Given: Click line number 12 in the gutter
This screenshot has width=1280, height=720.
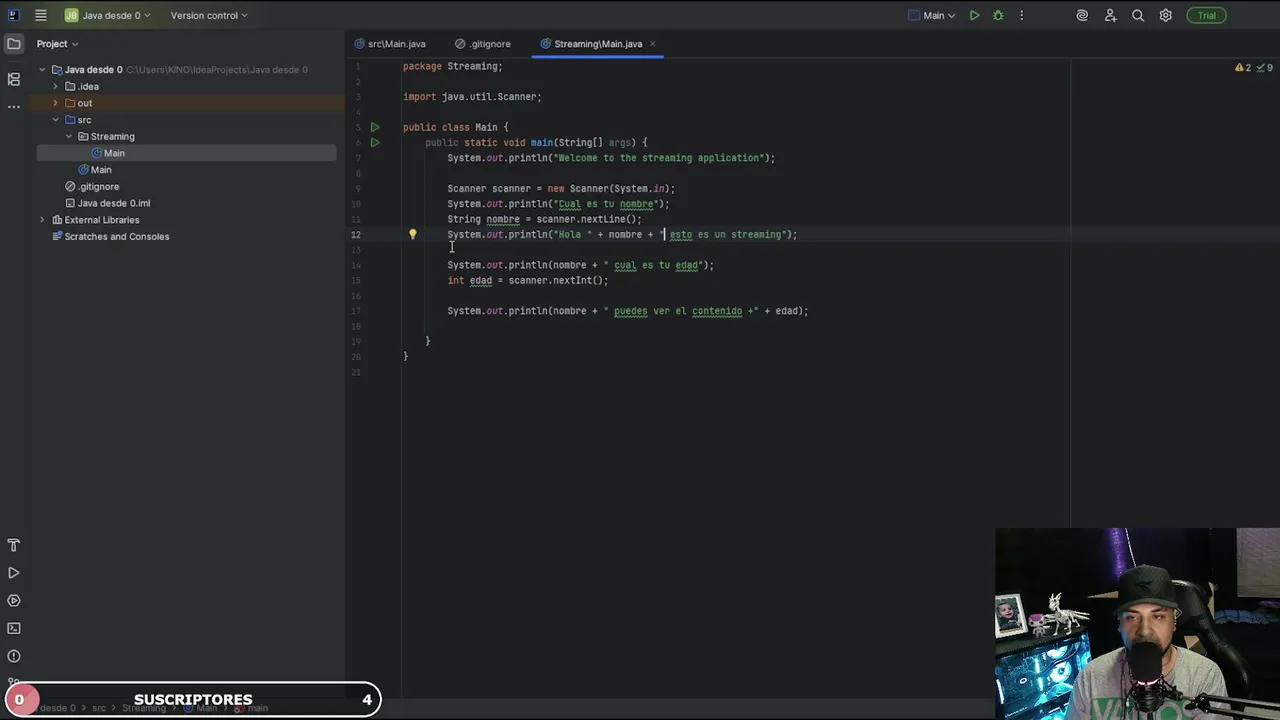Looking at the screenshot, I should 356,234.
